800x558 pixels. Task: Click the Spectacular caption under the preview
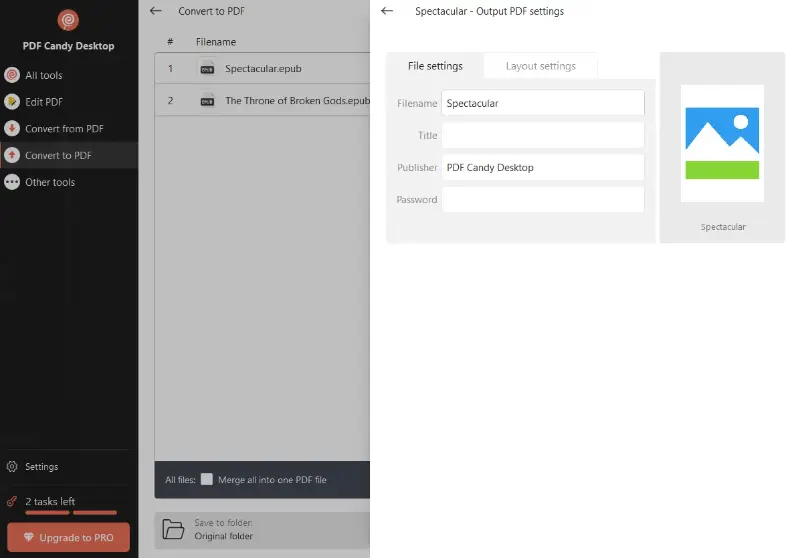(723, 227)
